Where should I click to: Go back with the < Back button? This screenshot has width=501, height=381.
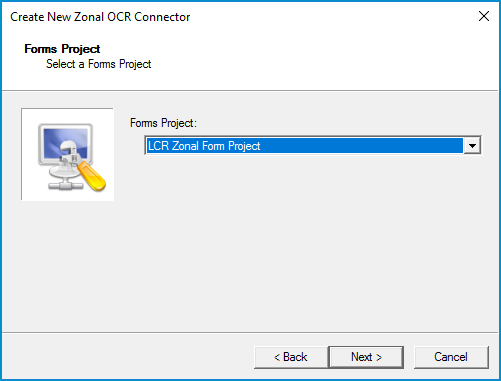click(x=291, y=357)
